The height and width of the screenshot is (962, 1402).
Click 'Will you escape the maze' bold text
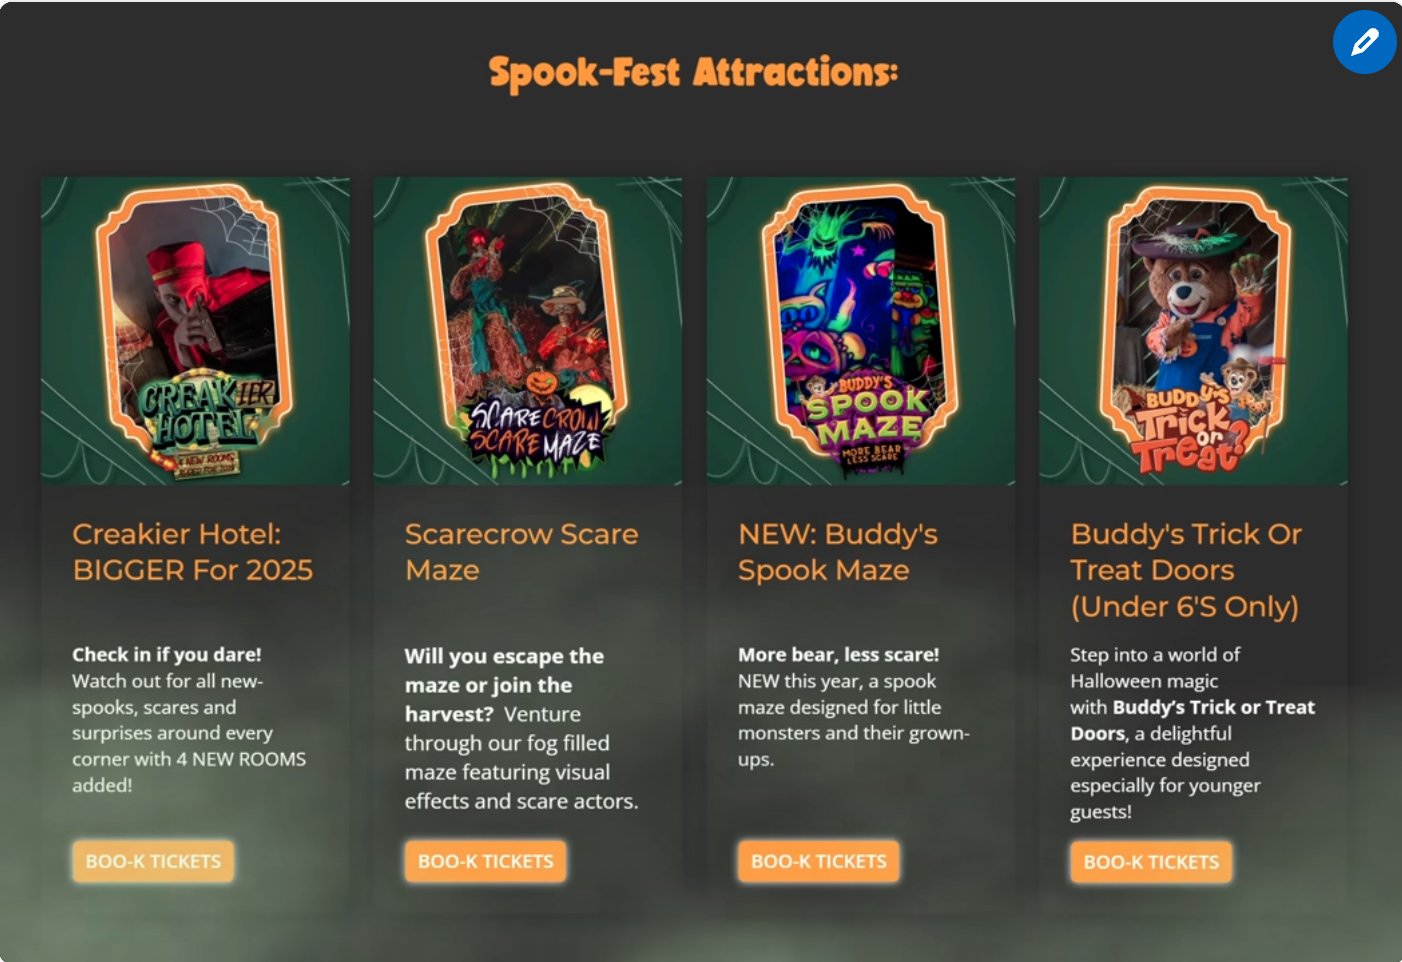[504, 670]
